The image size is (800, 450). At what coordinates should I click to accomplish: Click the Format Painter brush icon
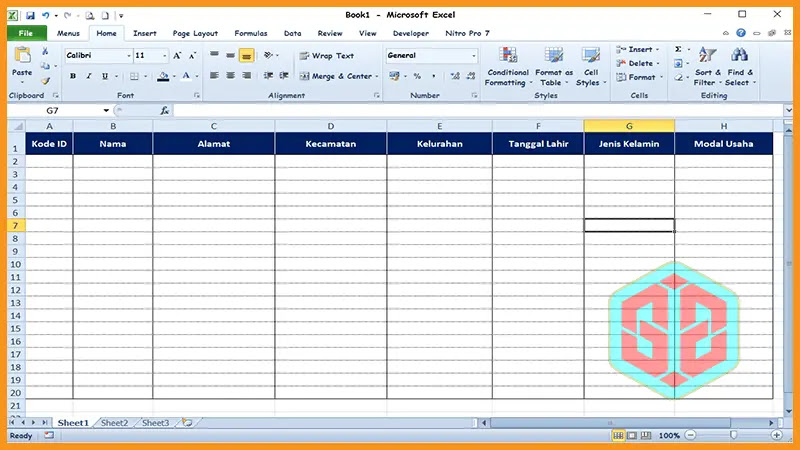45,81
